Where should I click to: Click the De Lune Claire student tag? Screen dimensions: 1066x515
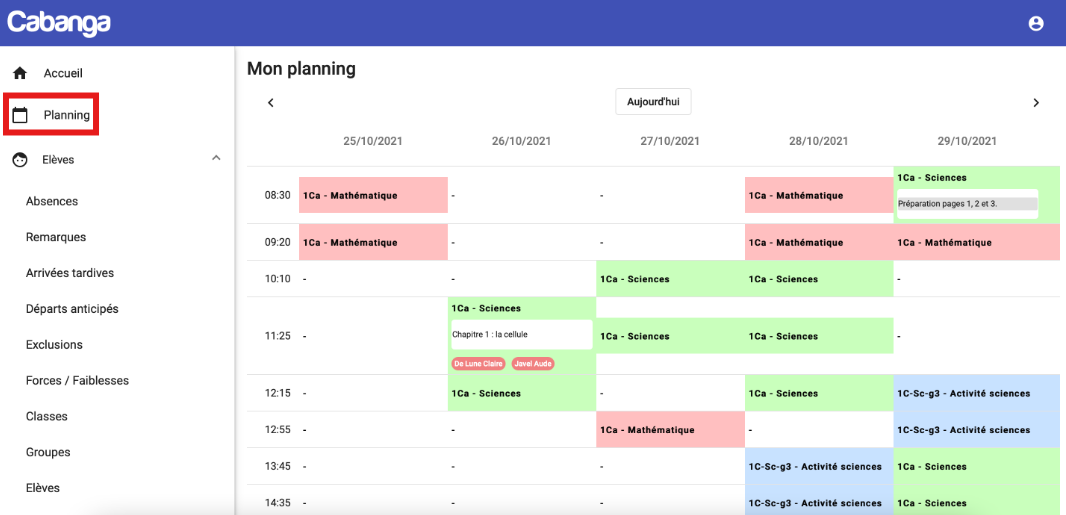point(478,364)
